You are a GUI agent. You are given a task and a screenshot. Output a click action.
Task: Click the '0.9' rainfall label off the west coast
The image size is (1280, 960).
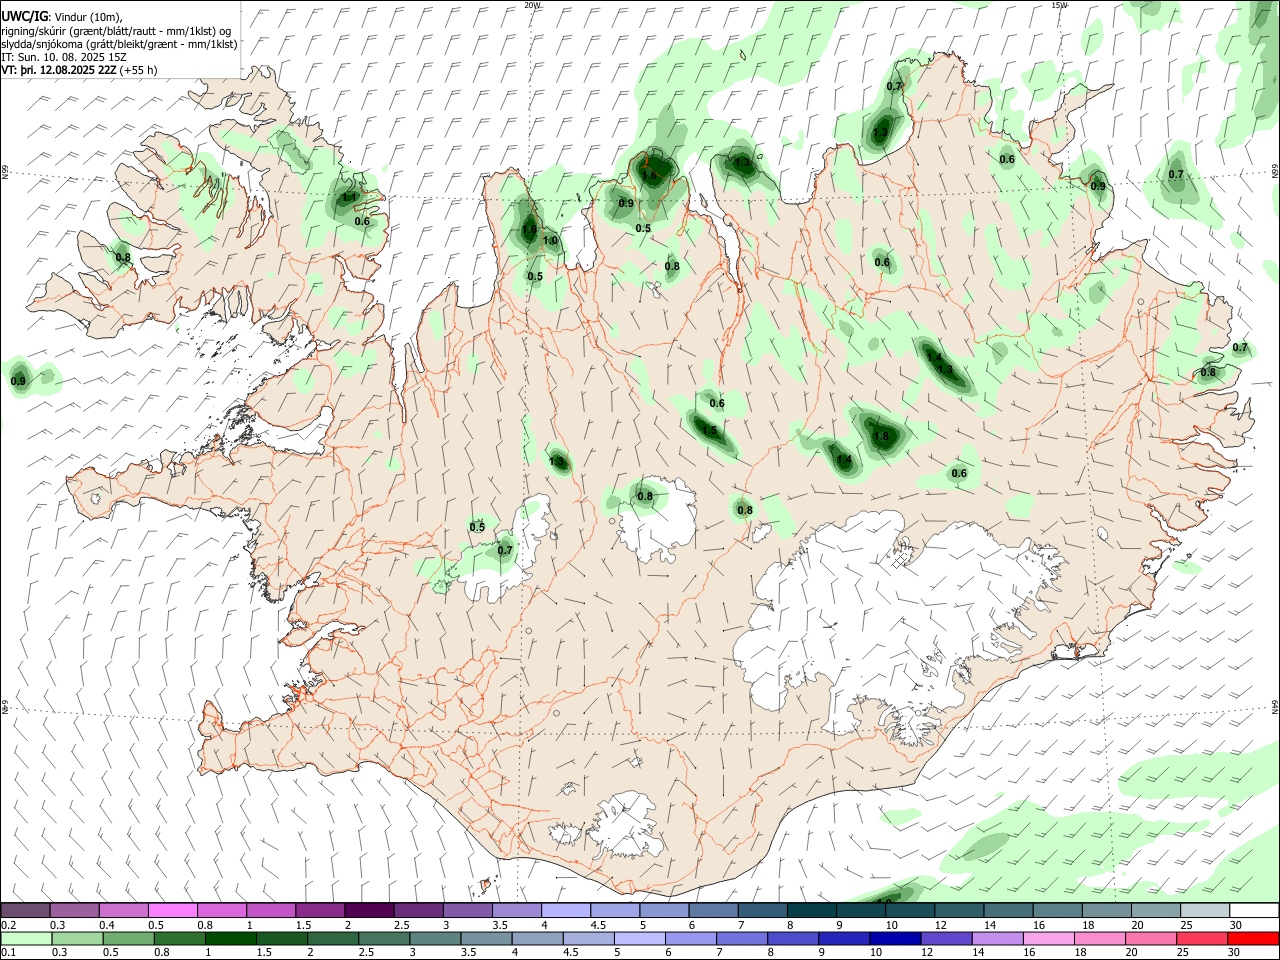(18, 381)
